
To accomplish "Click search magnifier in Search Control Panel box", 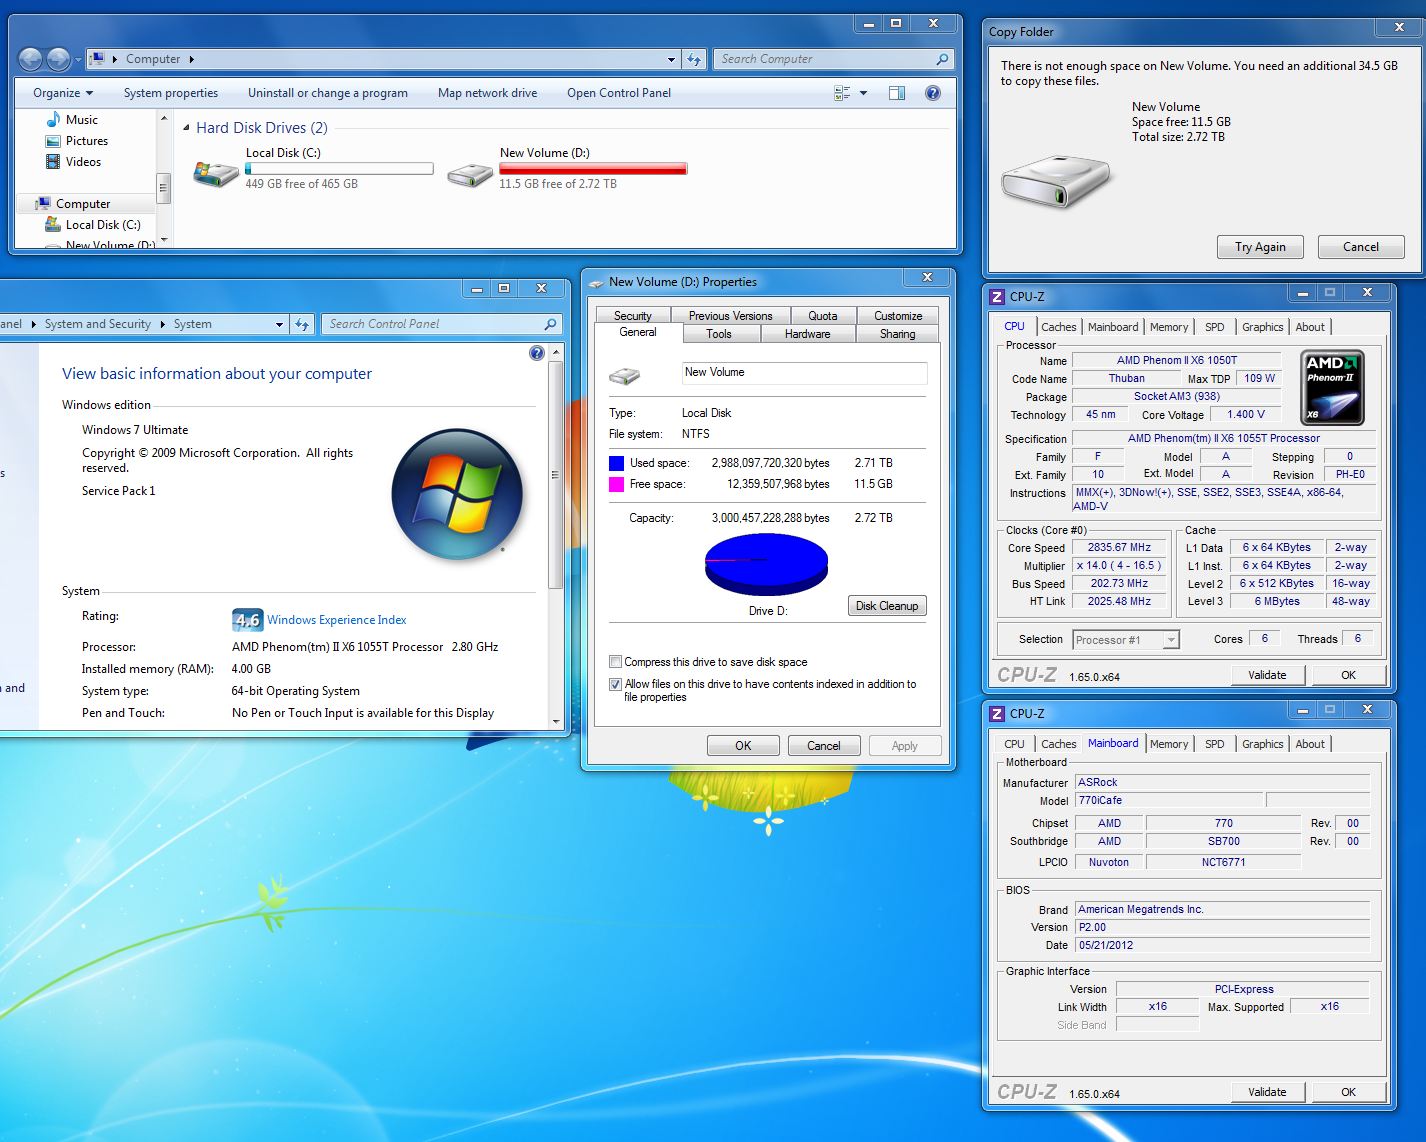I will coord(550,324).
